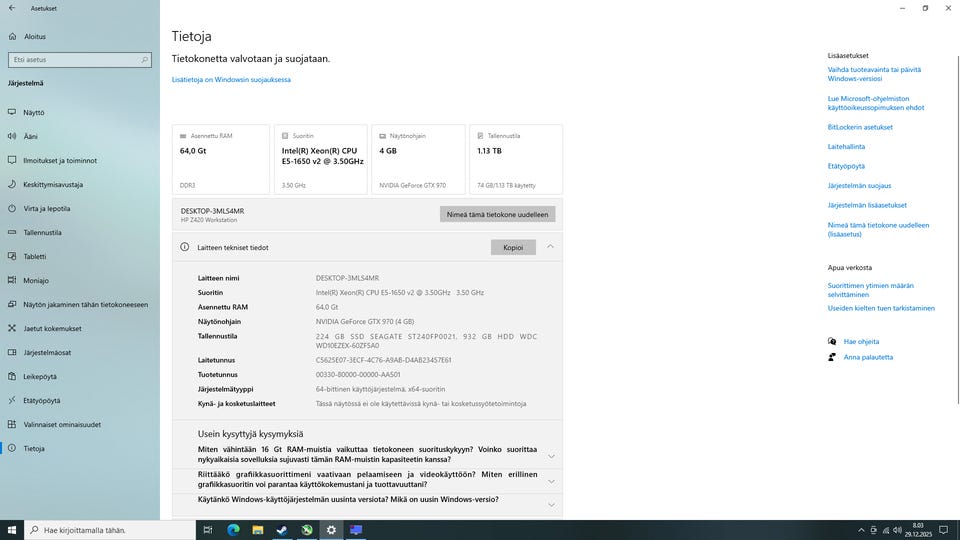Click the Settings gear on taskbar
960x540 pixels.
pos(331,530)
